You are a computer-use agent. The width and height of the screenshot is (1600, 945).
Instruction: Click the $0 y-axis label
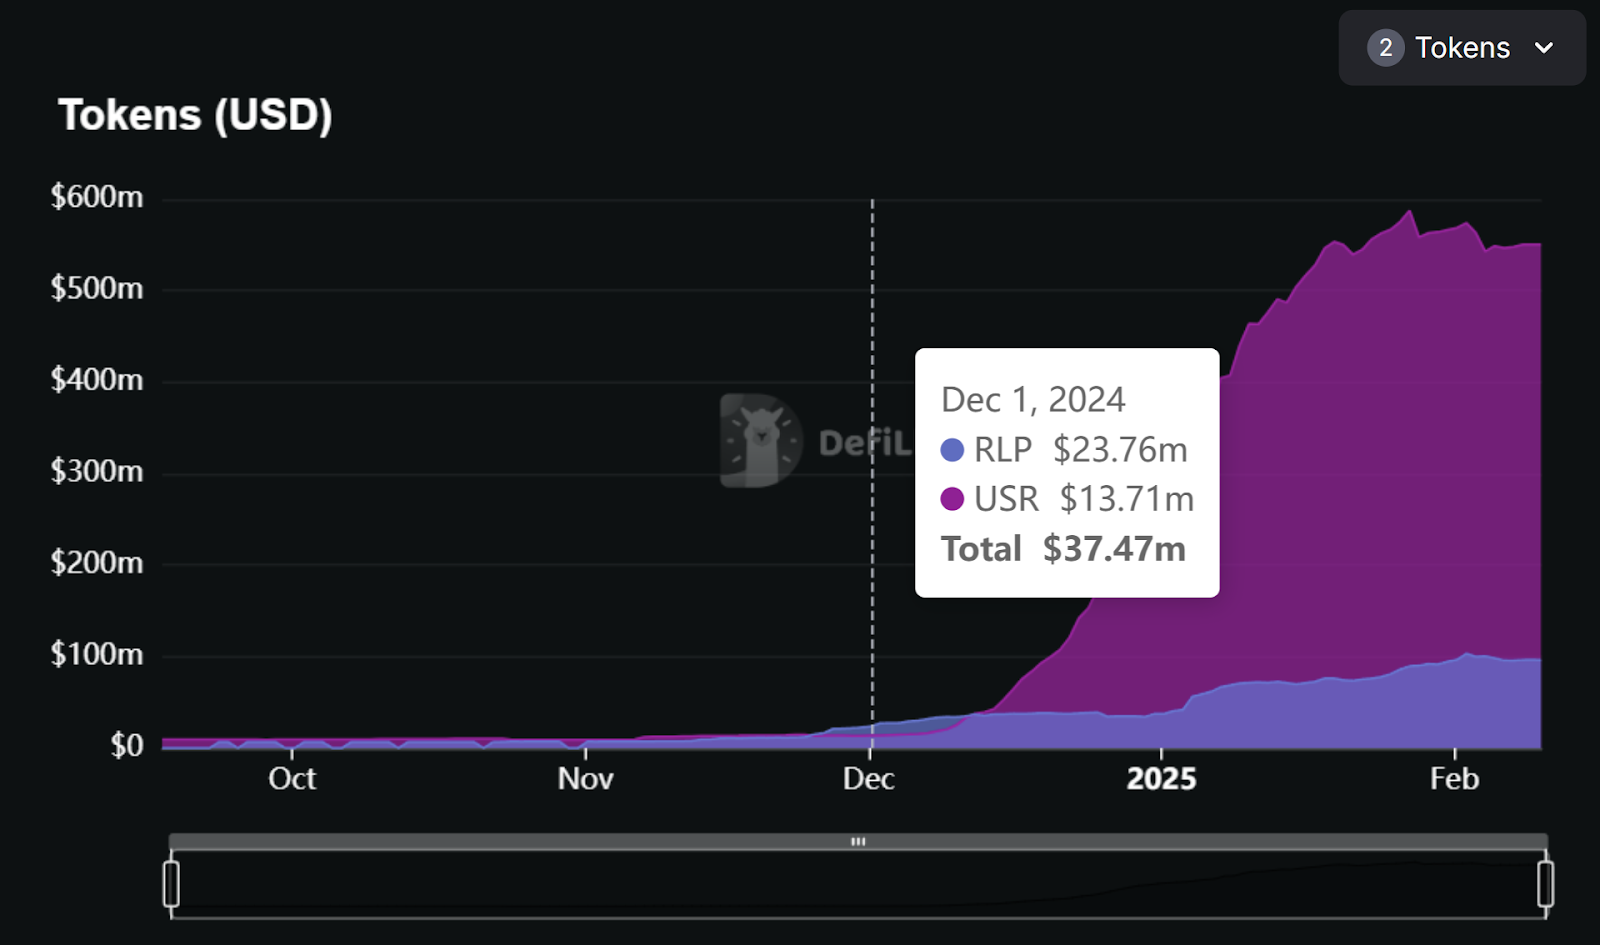point(127,746)
